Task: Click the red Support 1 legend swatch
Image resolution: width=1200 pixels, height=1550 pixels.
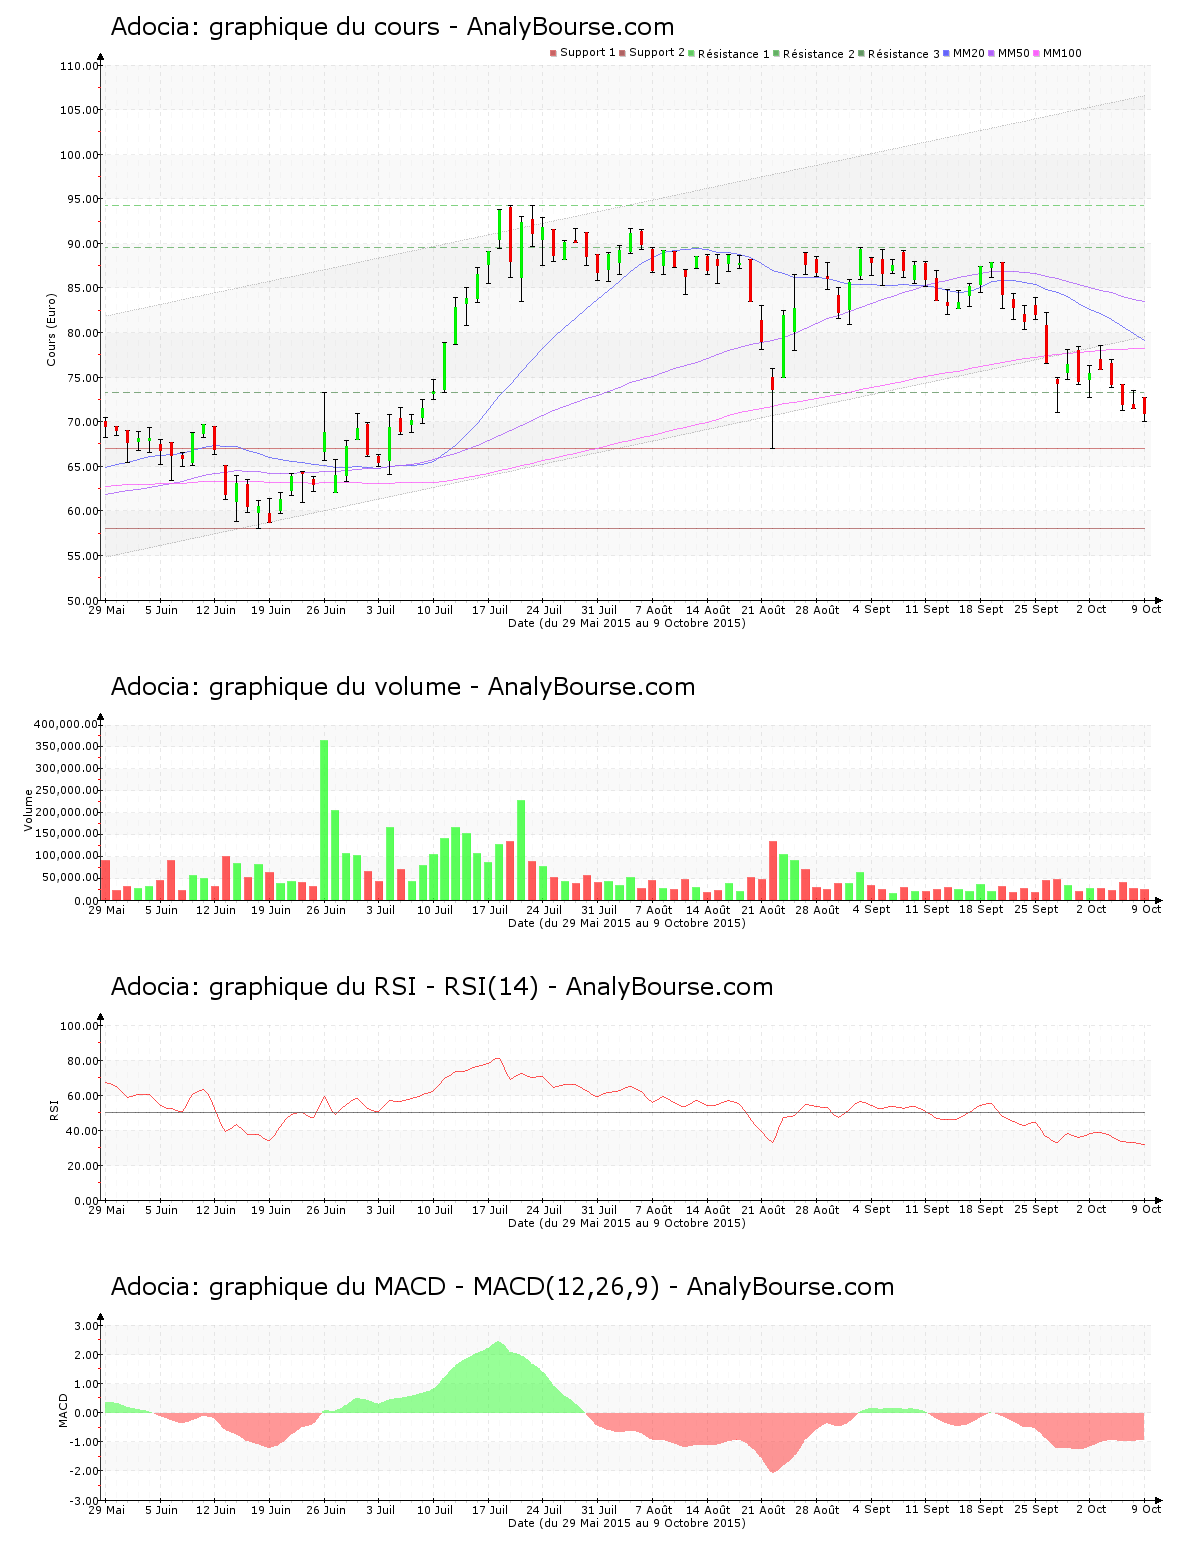Action: coord(553,53)
